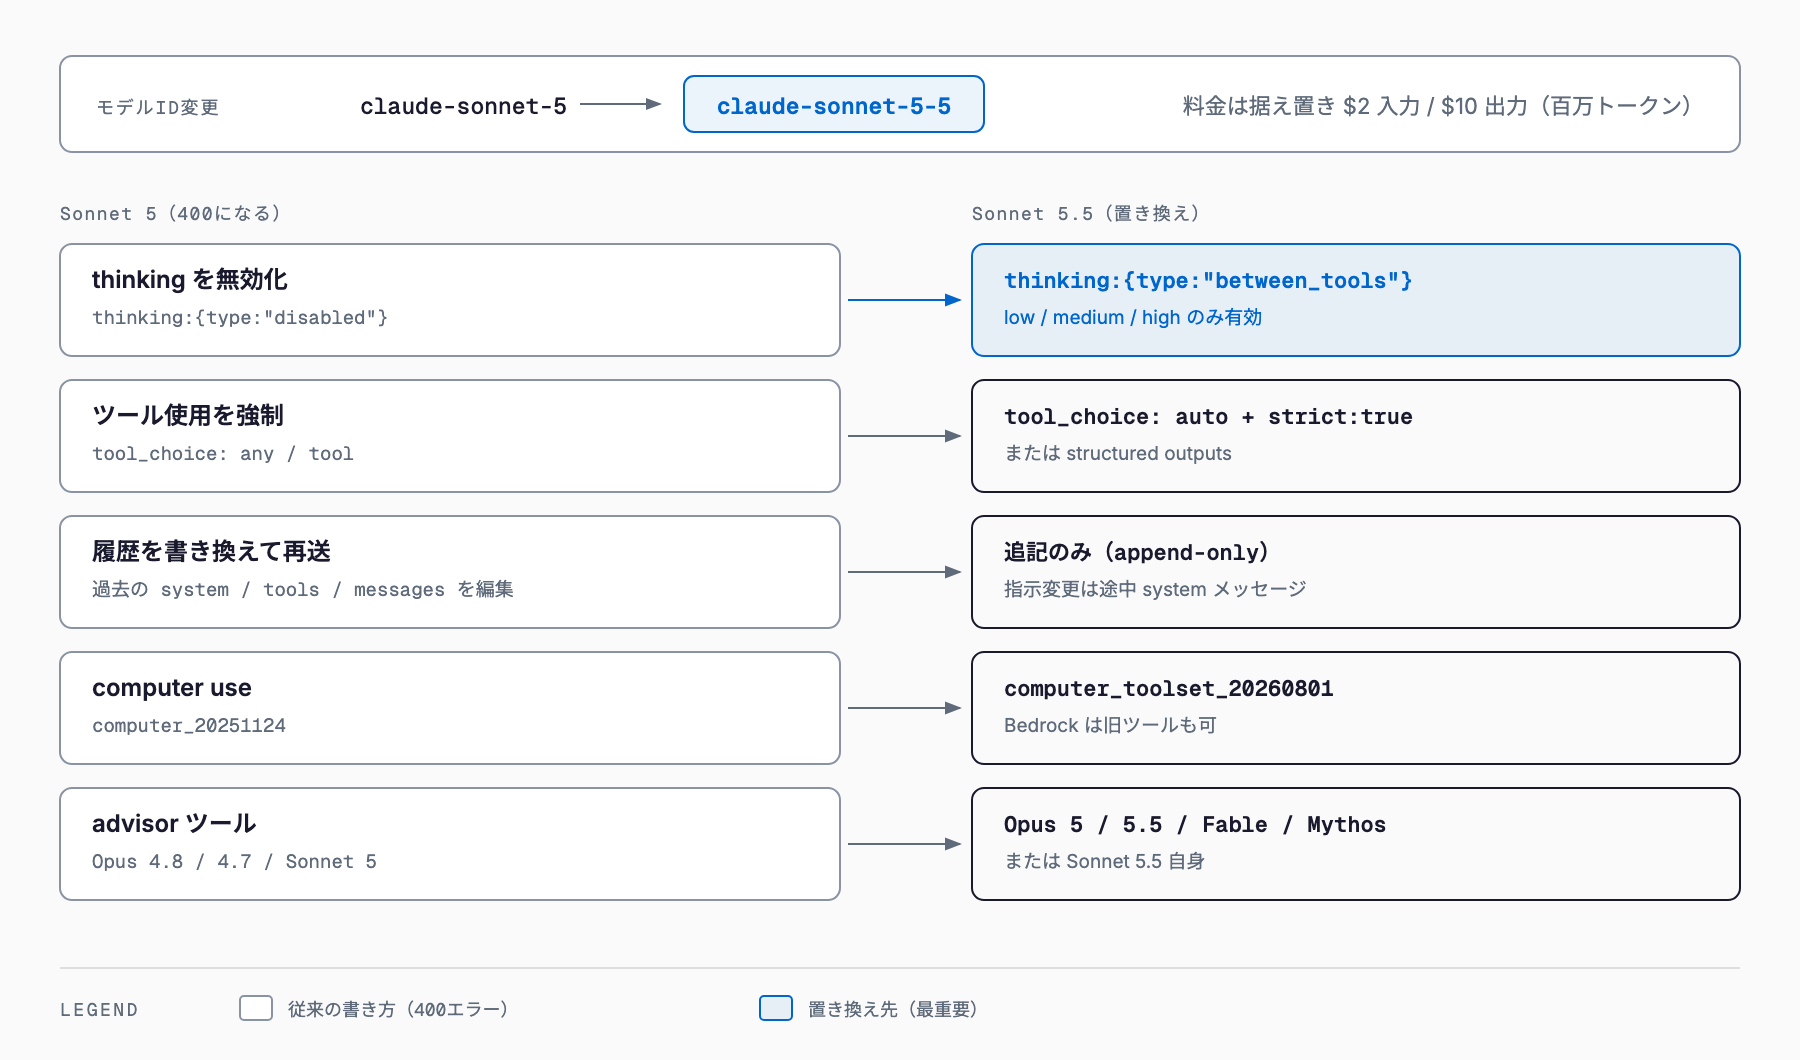Select the thinking:{type:"between_tools"} highlighted card

click(x=1356, y=300)
